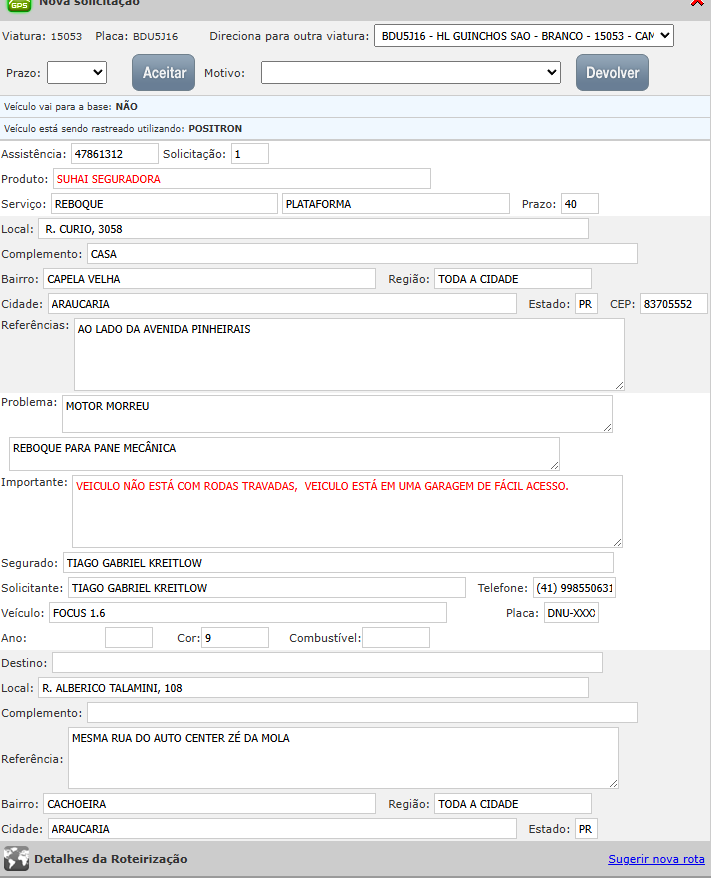The height and width of the screenshot is (878, 711).
Task: Click the destination Local field R. ALBERICO TALAMINI
Action: 314,688
